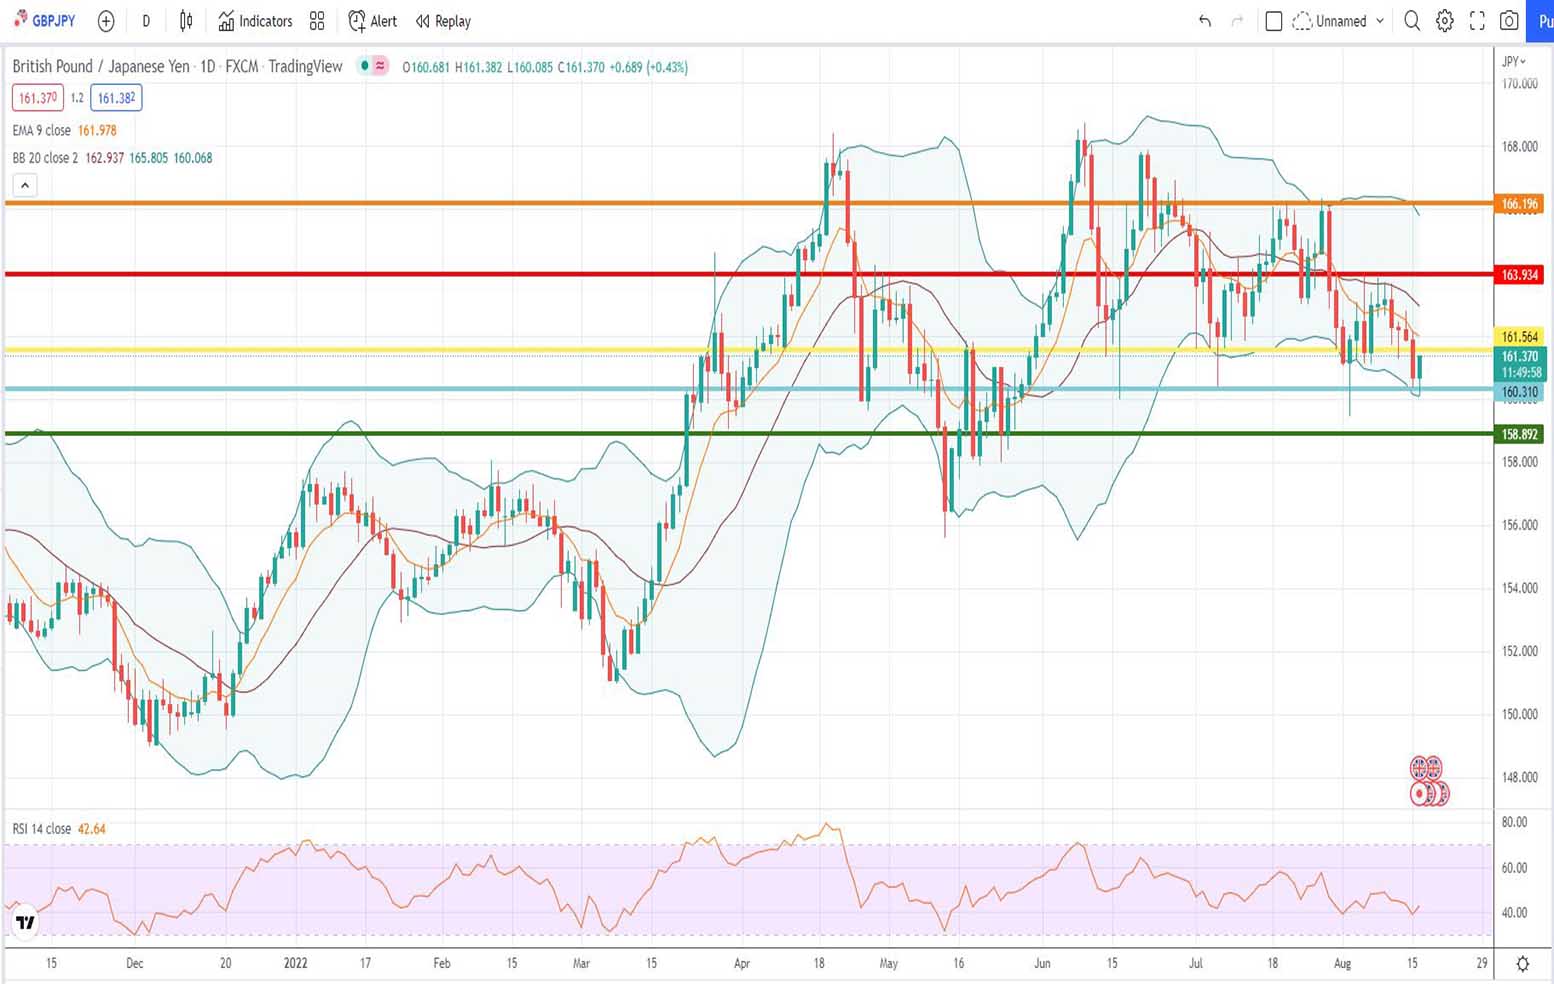The width and height of the screenshot is (1554, 984).
Task: Open chart settings gear in toolbar
Action: point(1444,21)
